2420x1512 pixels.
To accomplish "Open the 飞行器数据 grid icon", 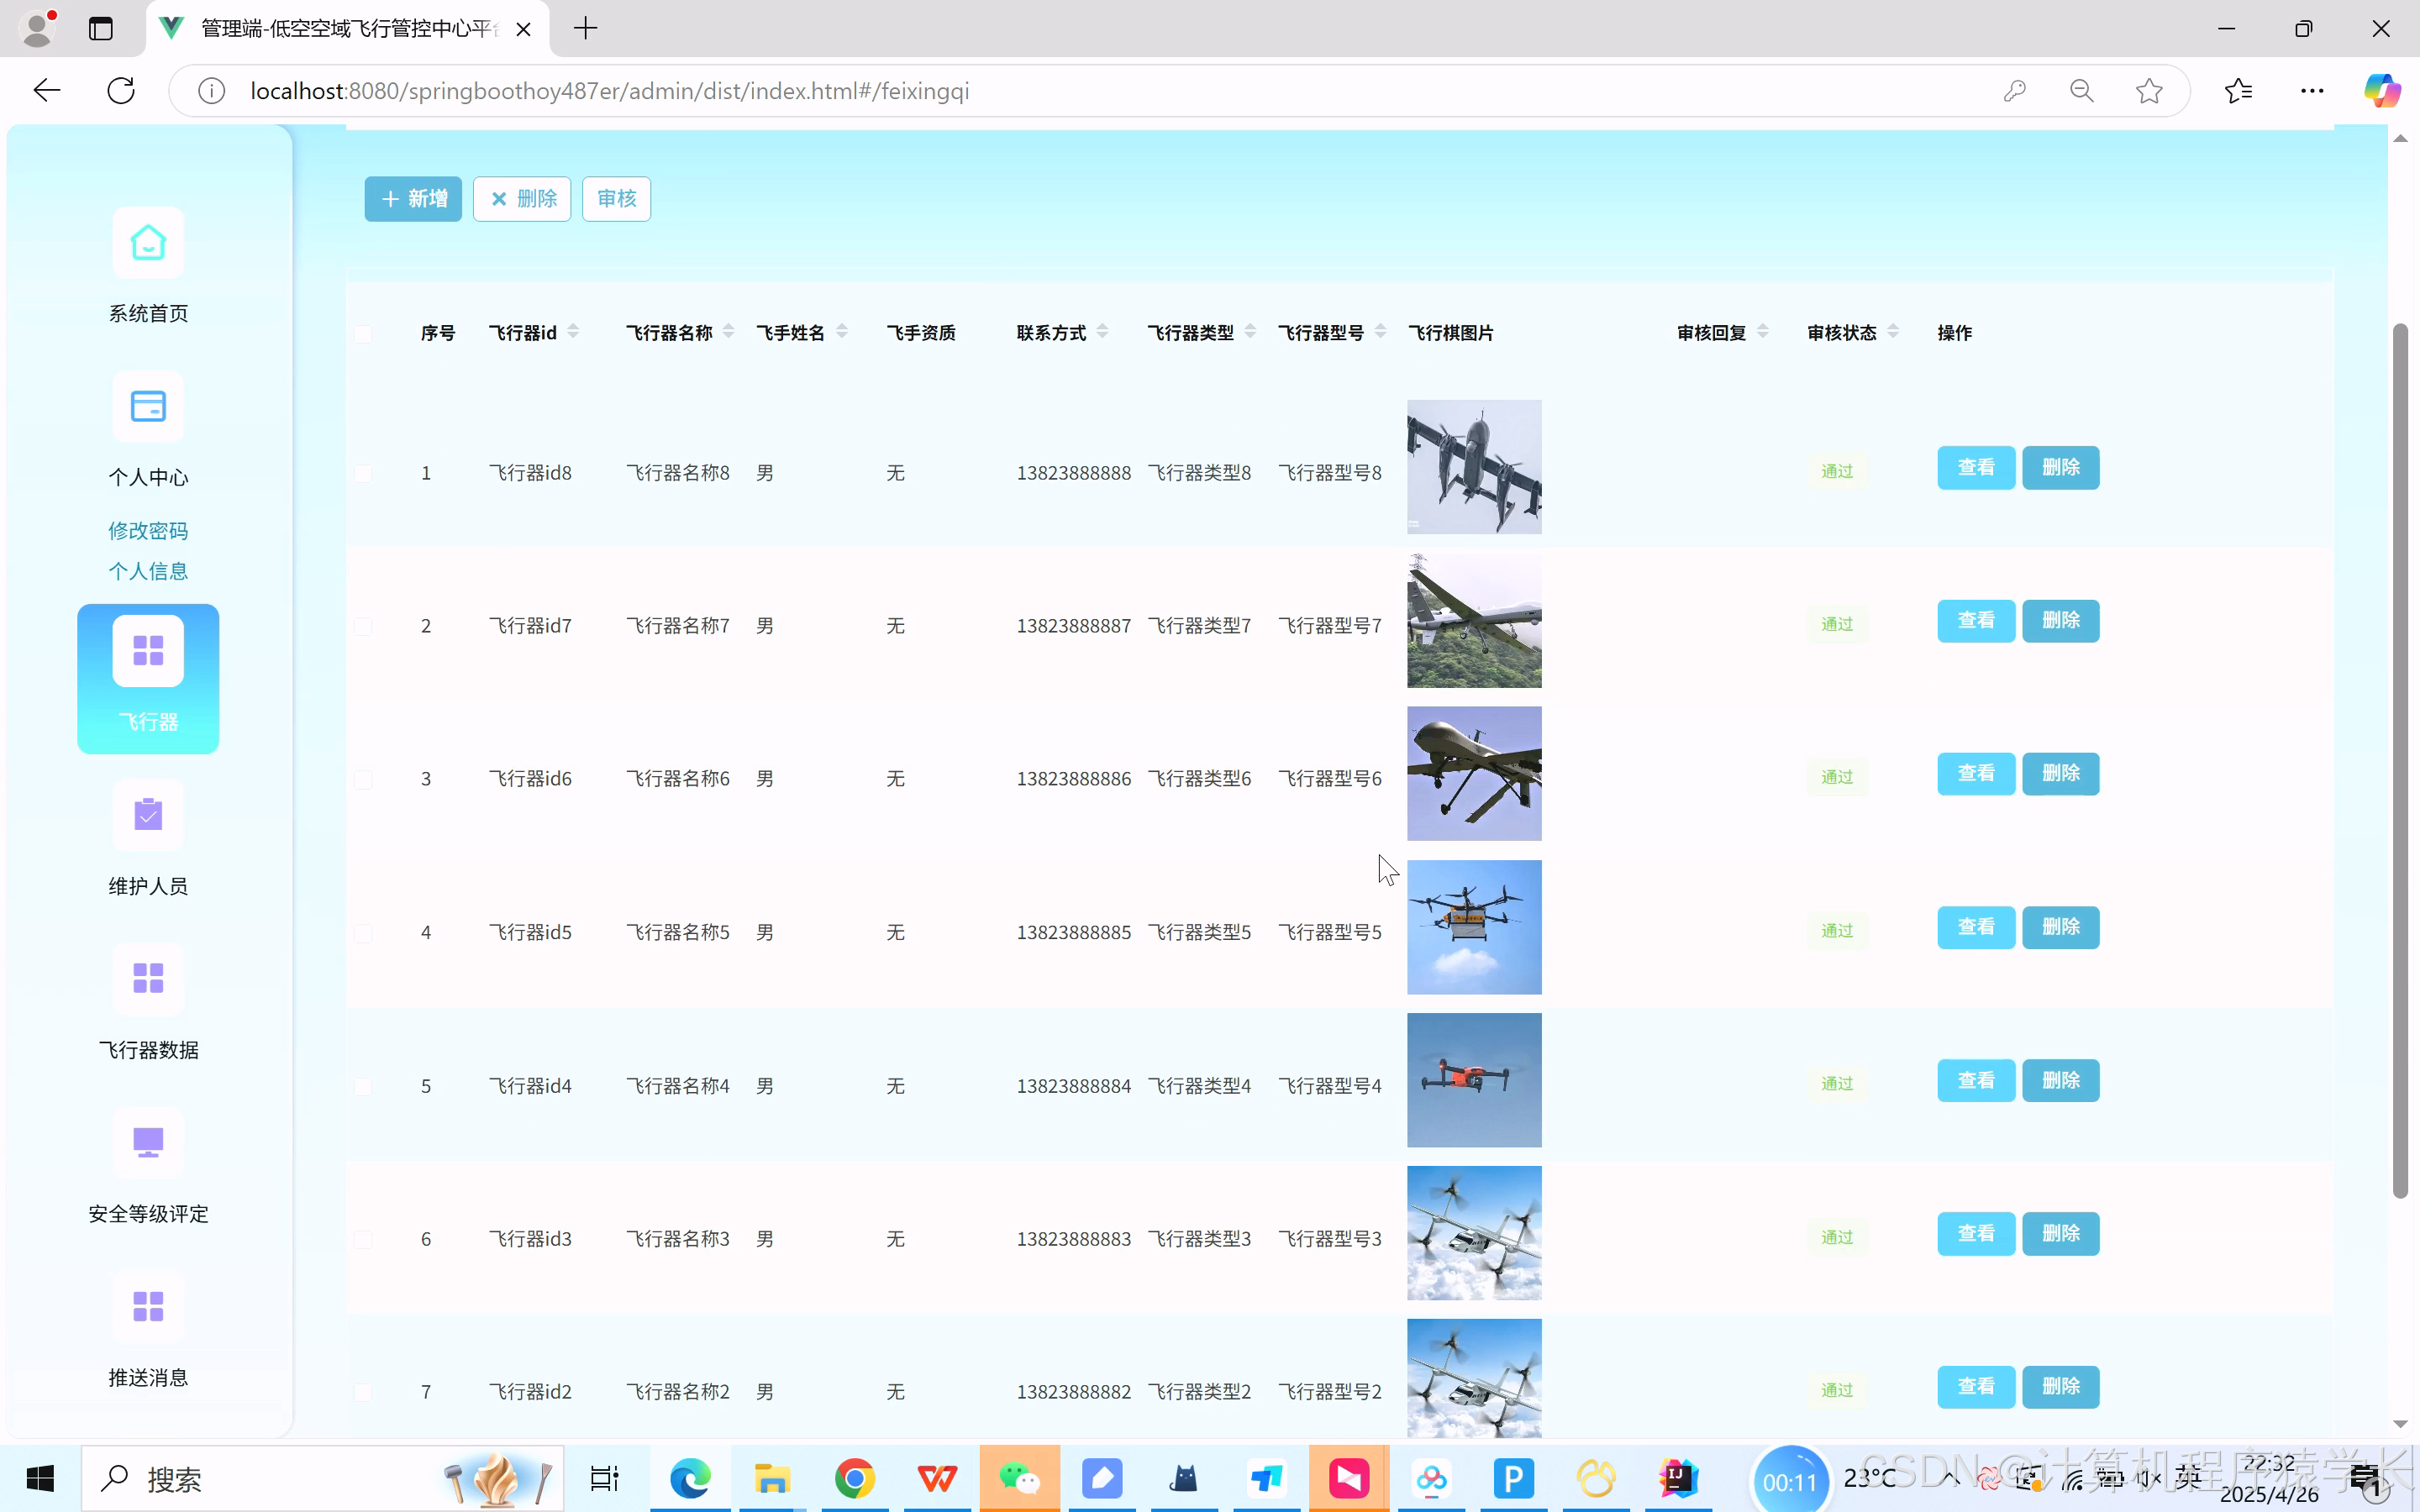I will pos(148,978).
